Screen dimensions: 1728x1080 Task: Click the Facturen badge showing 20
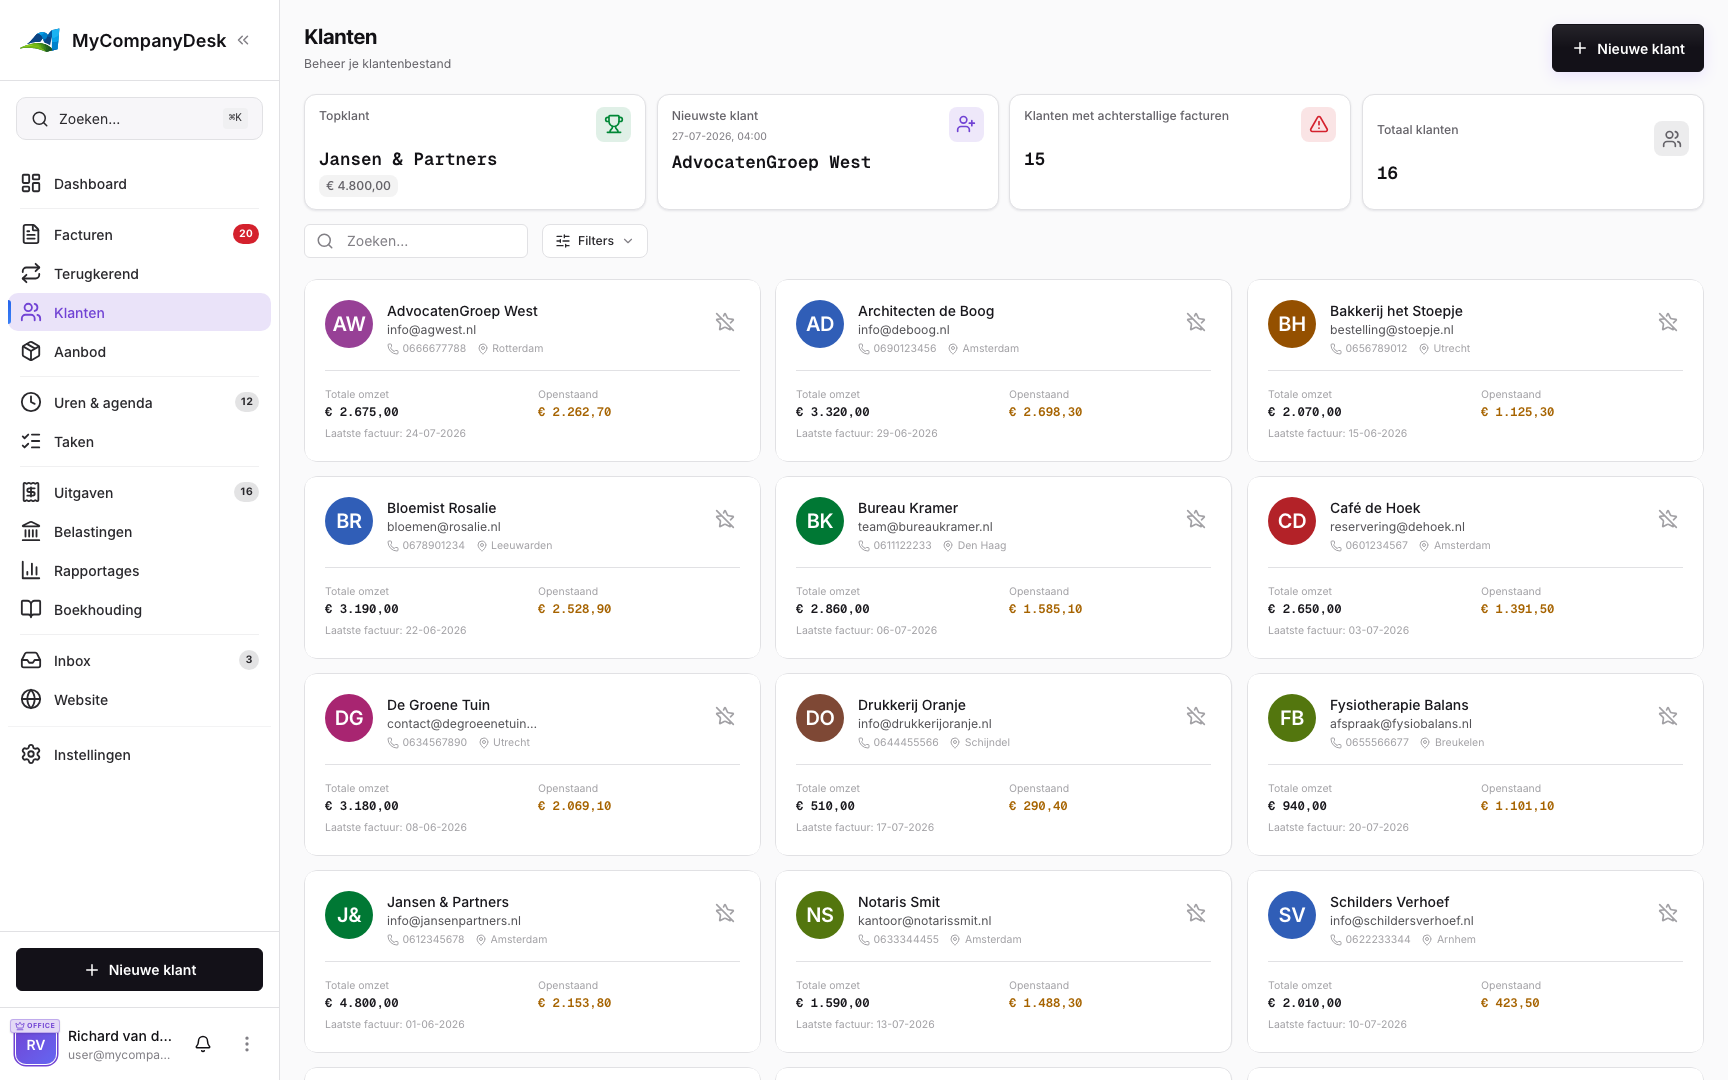tap(246, 234)
